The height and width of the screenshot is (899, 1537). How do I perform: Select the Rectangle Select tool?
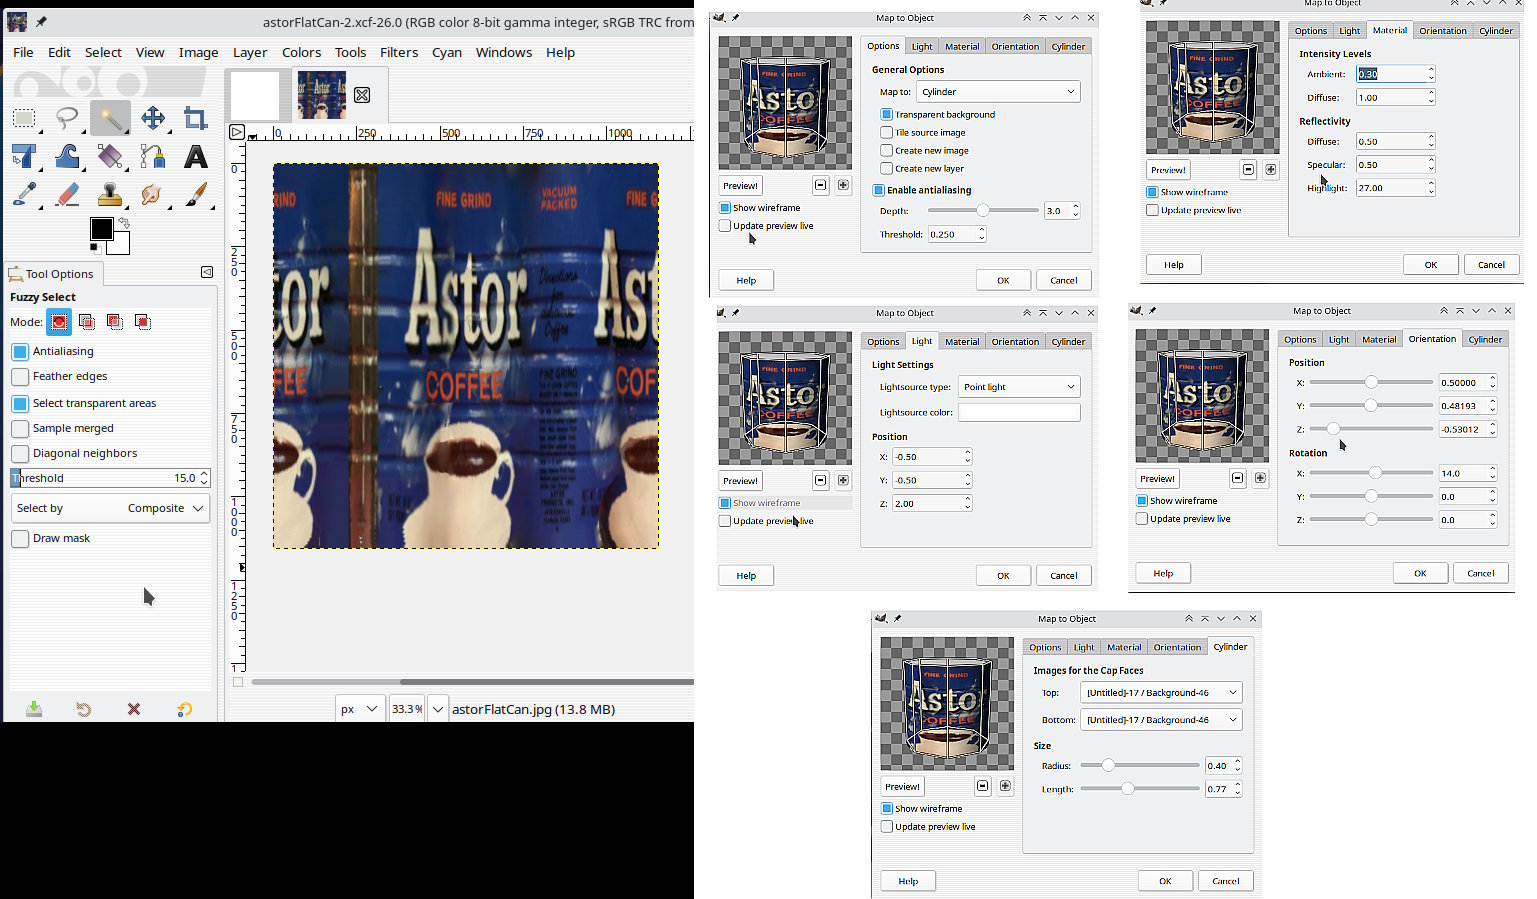(24, 119)
